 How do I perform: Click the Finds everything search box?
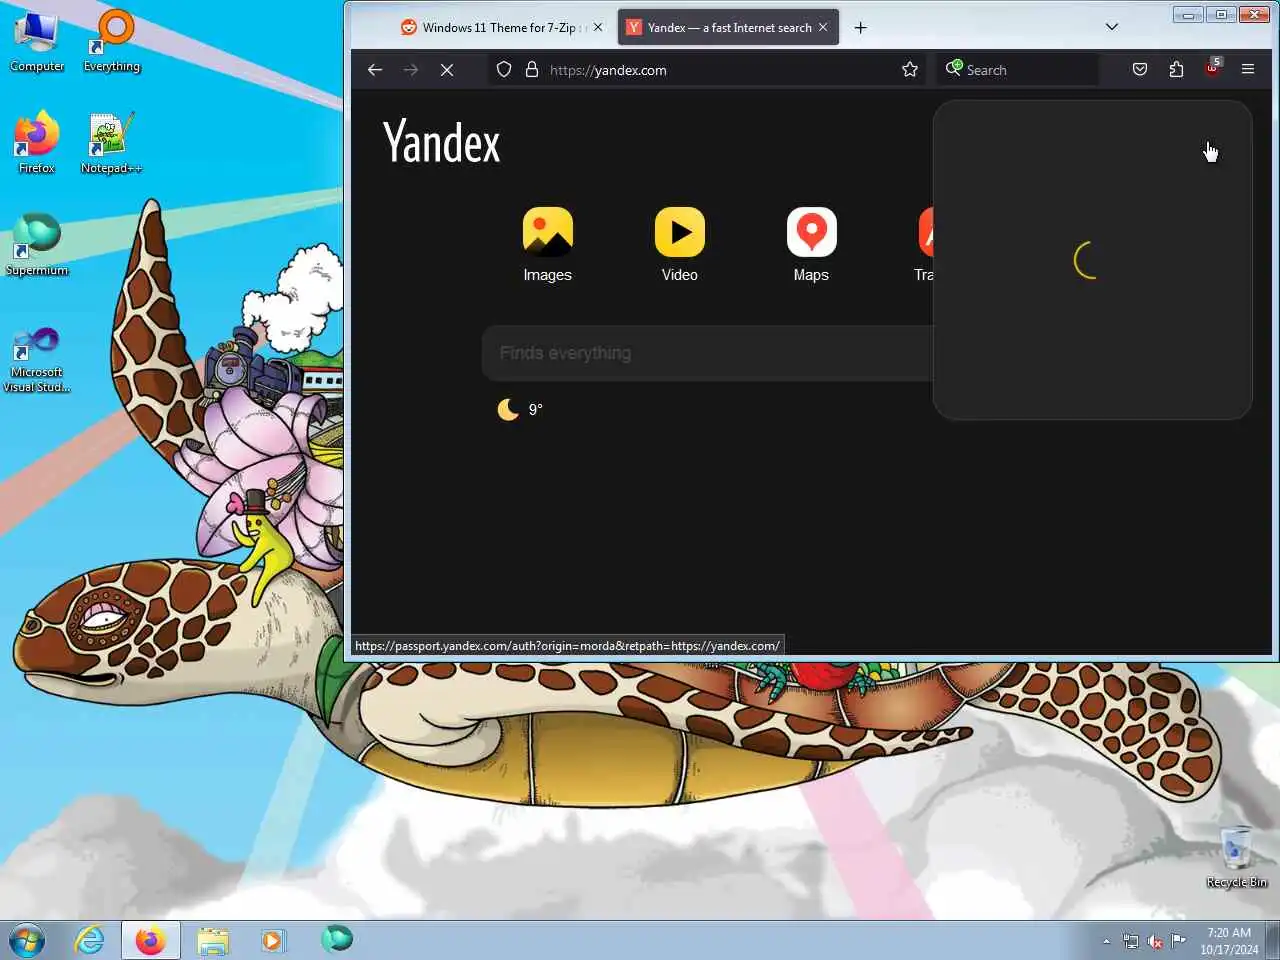[708, 353]
